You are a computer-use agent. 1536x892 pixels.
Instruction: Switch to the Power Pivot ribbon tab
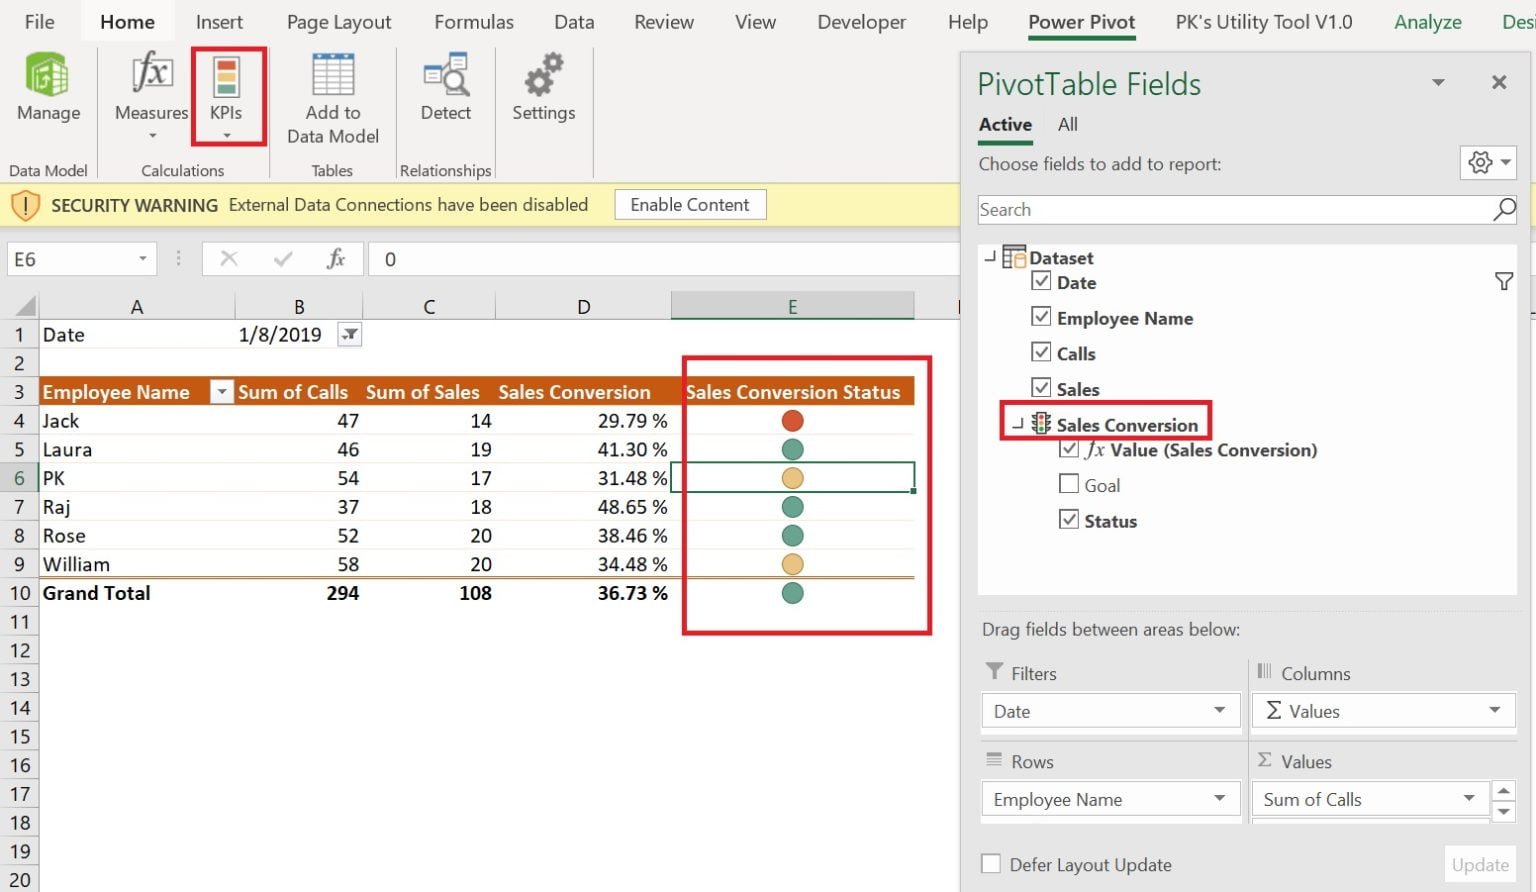1081,22
